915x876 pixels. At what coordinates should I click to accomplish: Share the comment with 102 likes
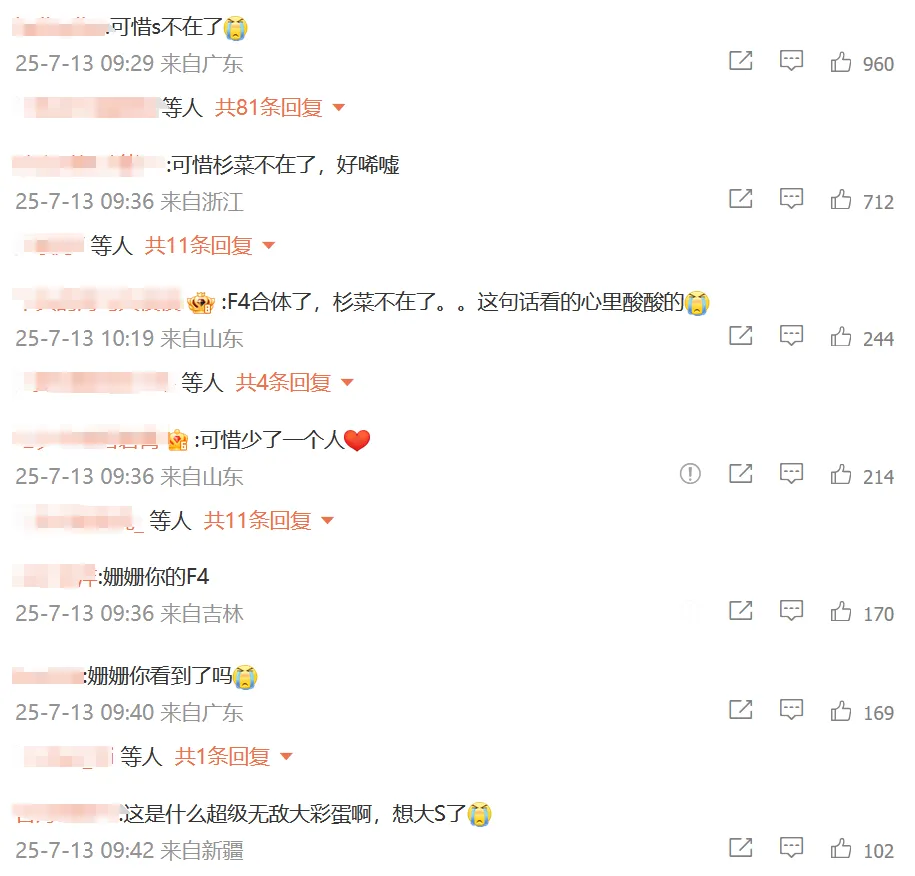[x=741, y=847]
